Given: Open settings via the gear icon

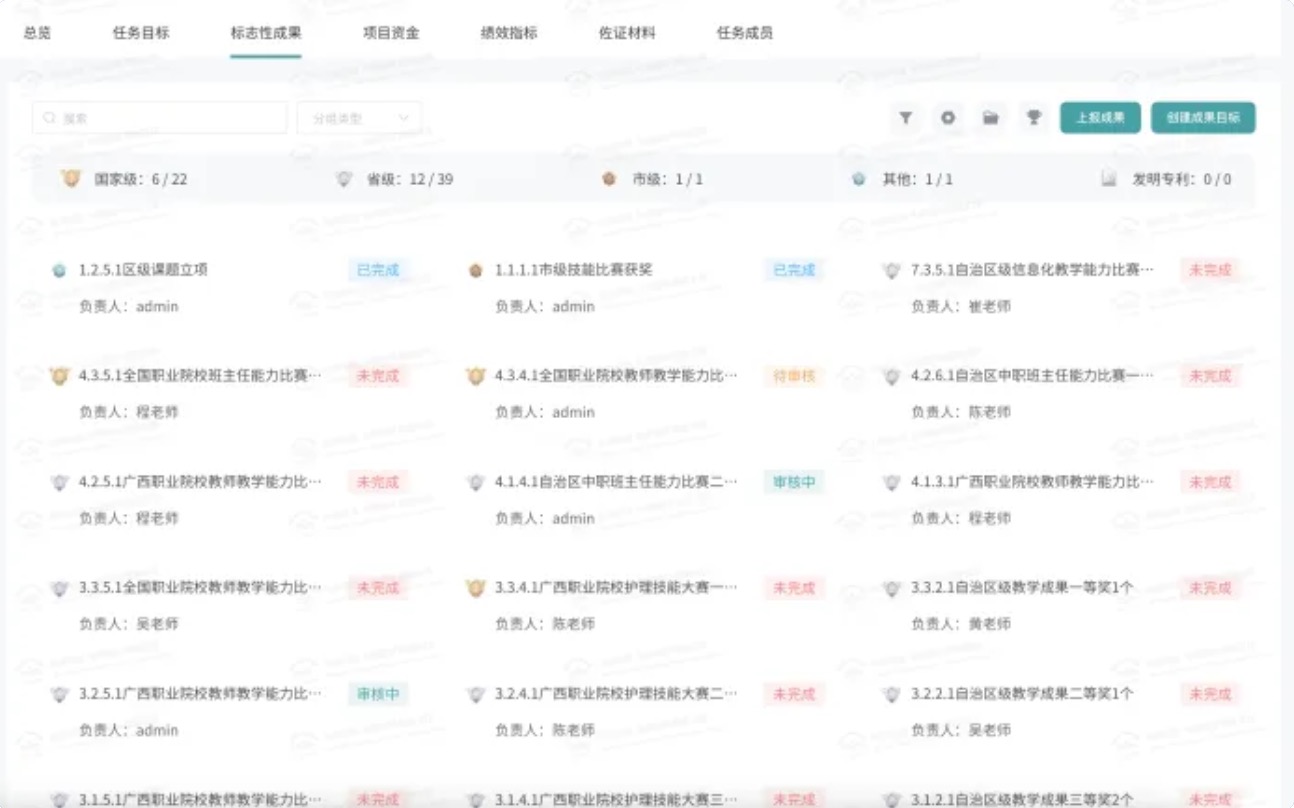Looking at the screenshot, I should coord(948,118).
